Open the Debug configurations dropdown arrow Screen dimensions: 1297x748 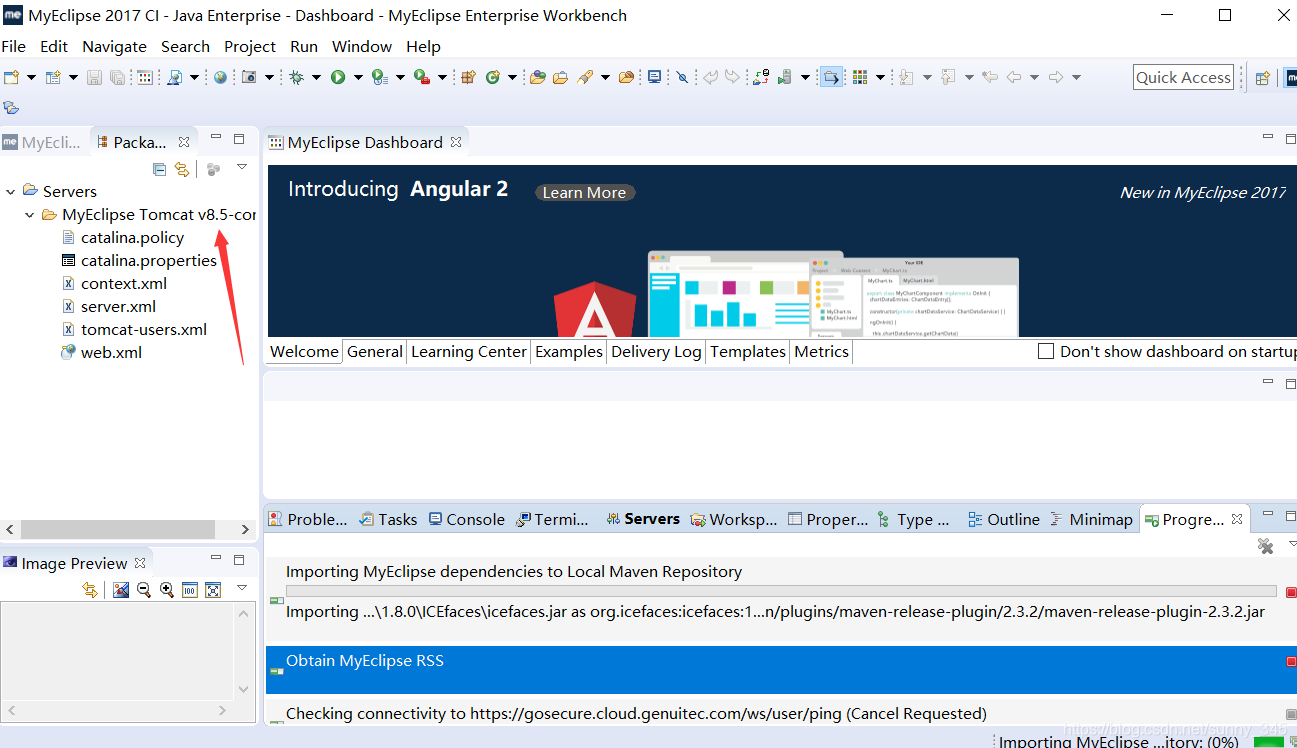pos(316,77)
